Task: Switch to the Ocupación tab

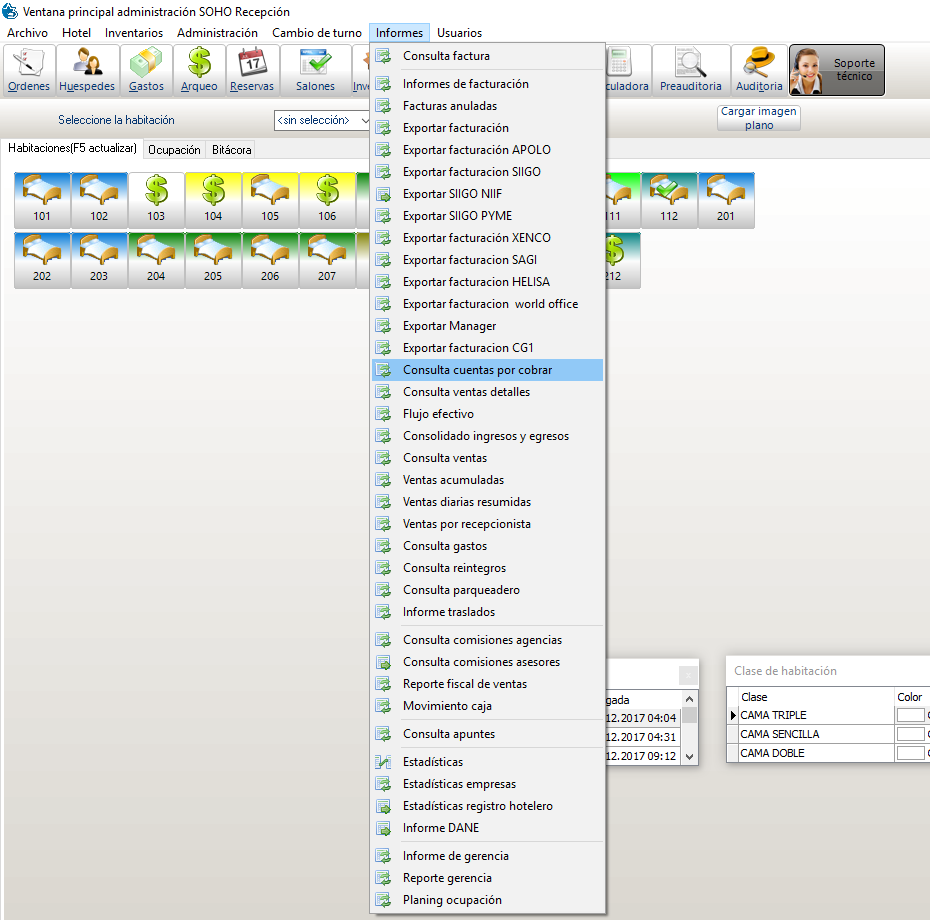Action: tap(174, 150)
